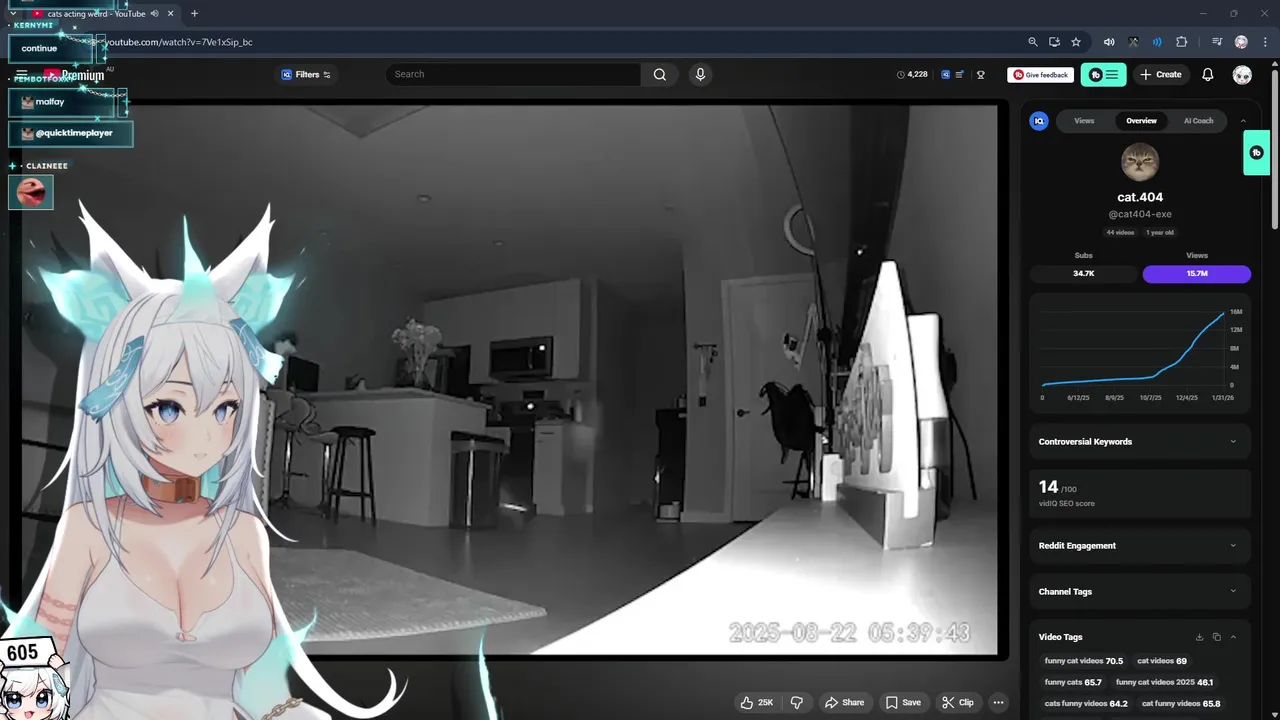Click the speaker volume extension icon
The height and width of the screenshot is (720, 1280).
click(x=1109, y=42)
